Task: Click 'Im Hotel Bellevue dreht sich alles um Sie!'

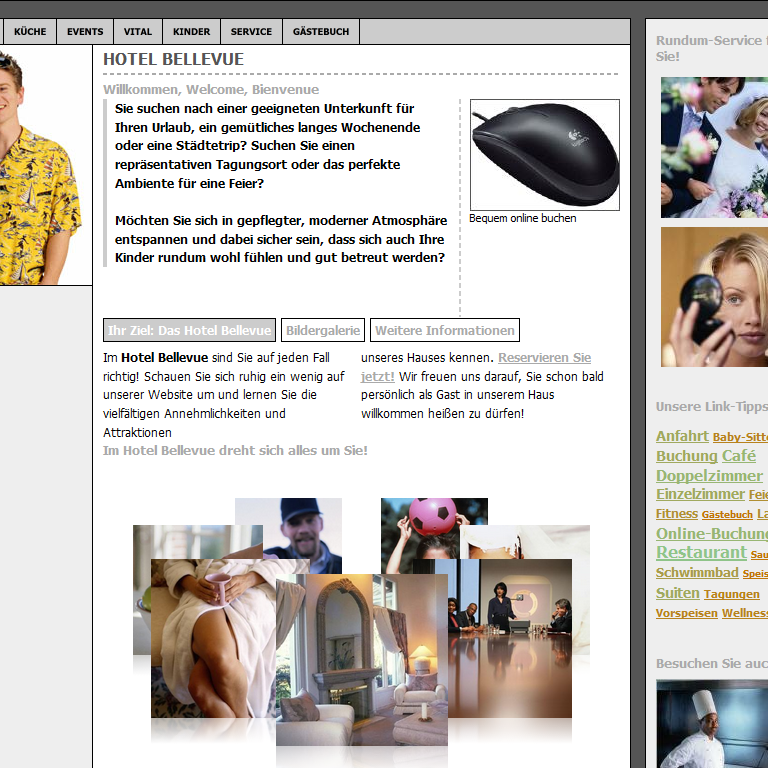Action: [235, 451]
